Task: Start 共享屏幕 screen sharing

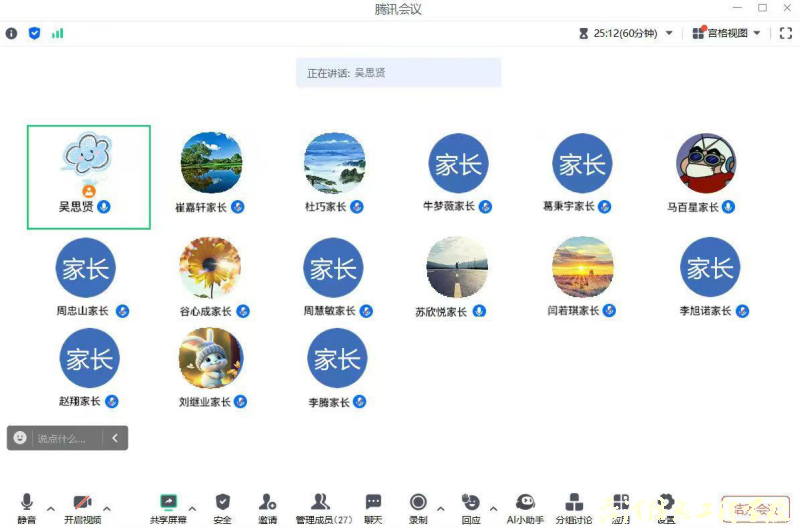Action: 168,508
